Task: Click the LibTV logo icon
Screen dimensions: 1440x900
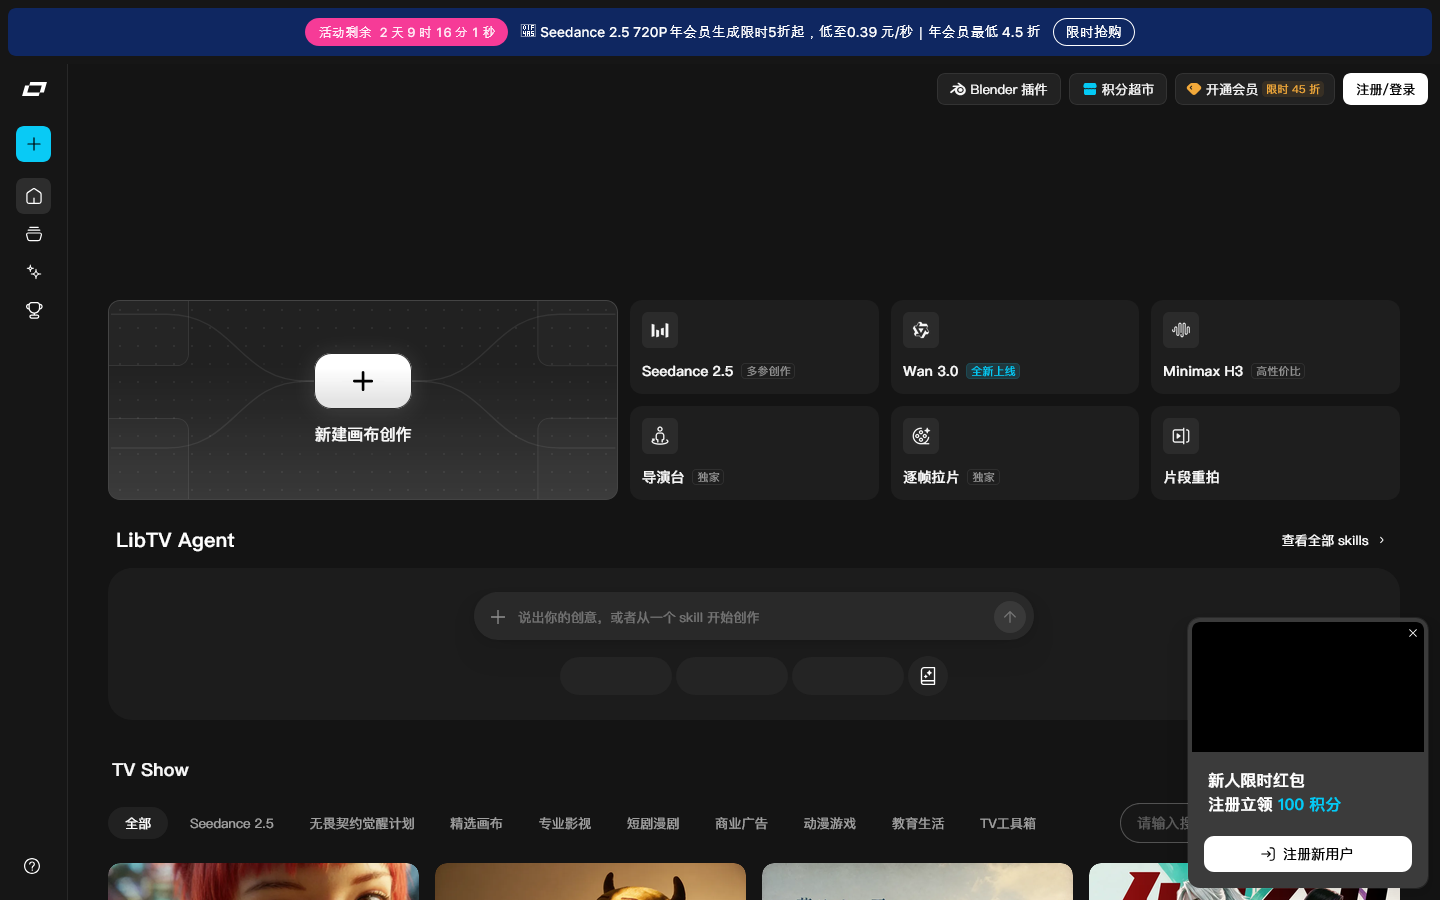Action: [34, 89]
